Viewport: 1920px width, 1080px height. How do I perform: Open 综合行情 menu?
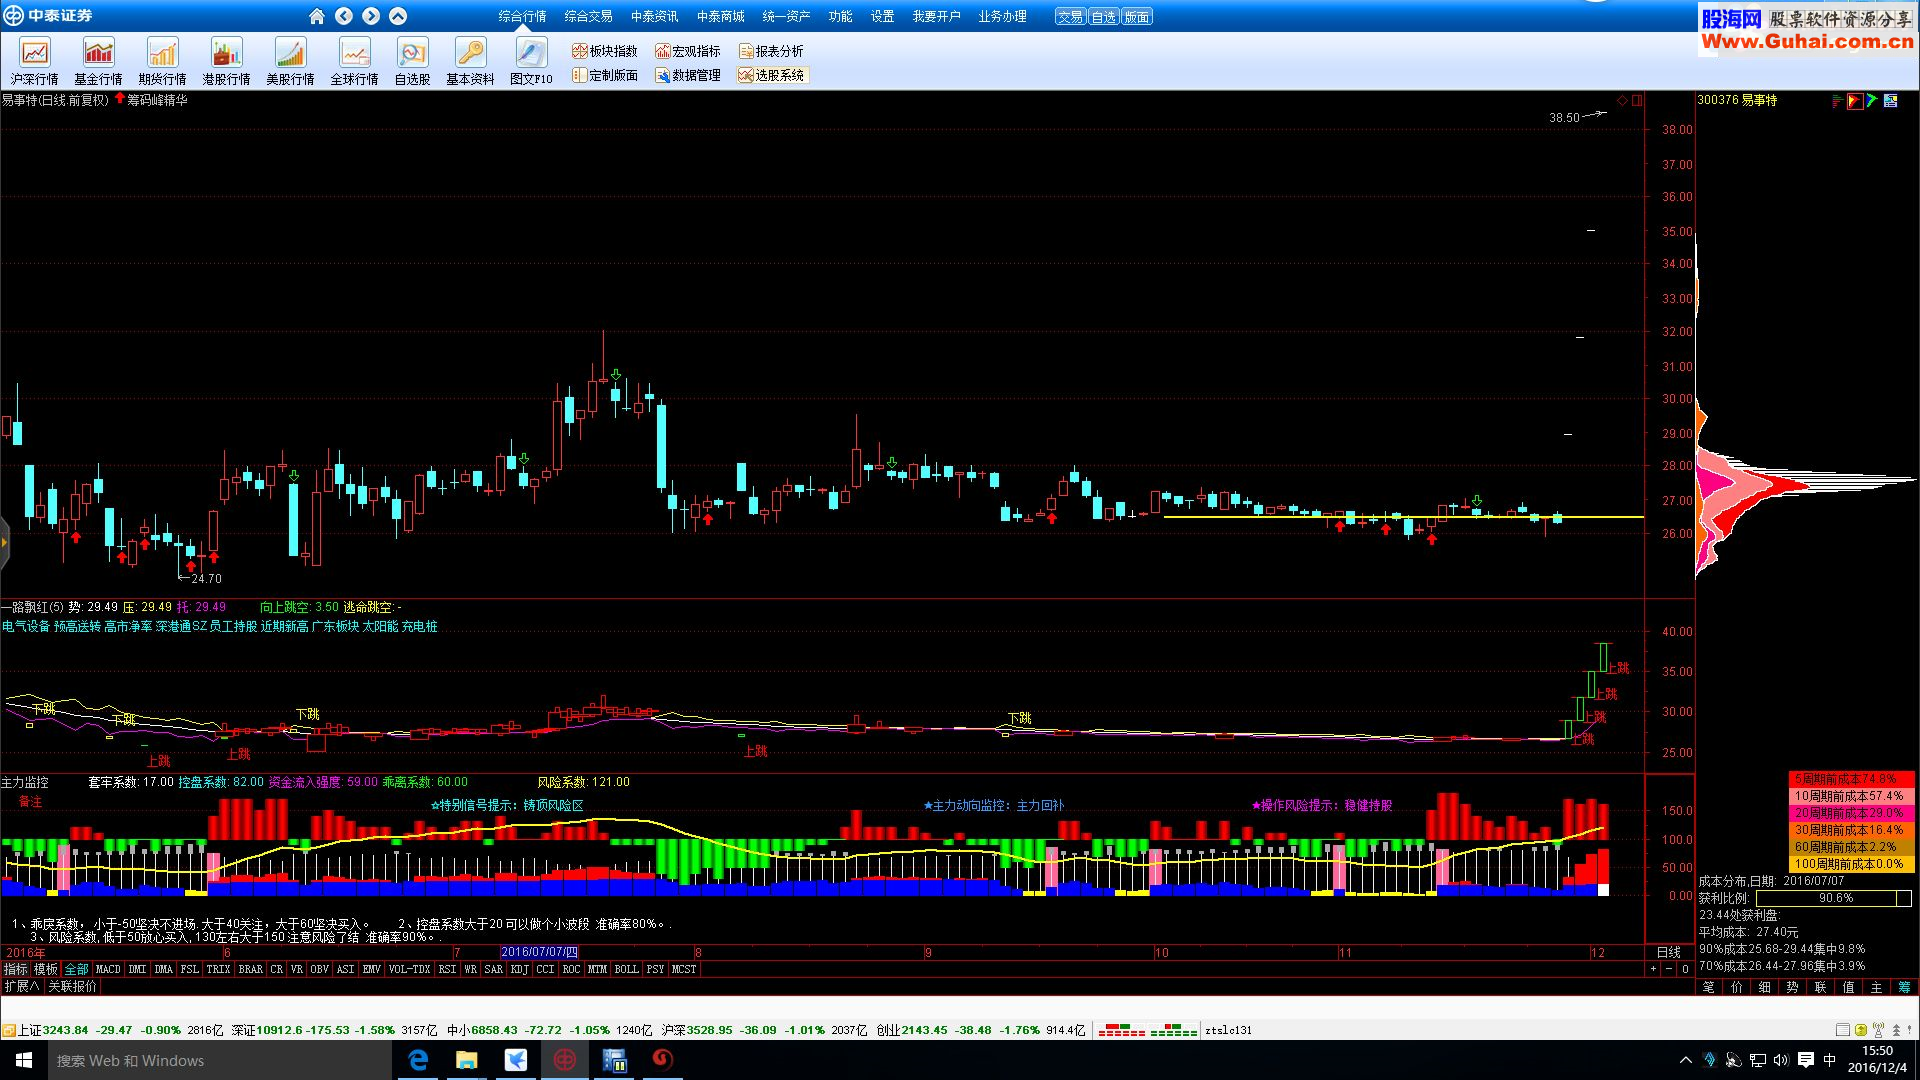[523, 16]
